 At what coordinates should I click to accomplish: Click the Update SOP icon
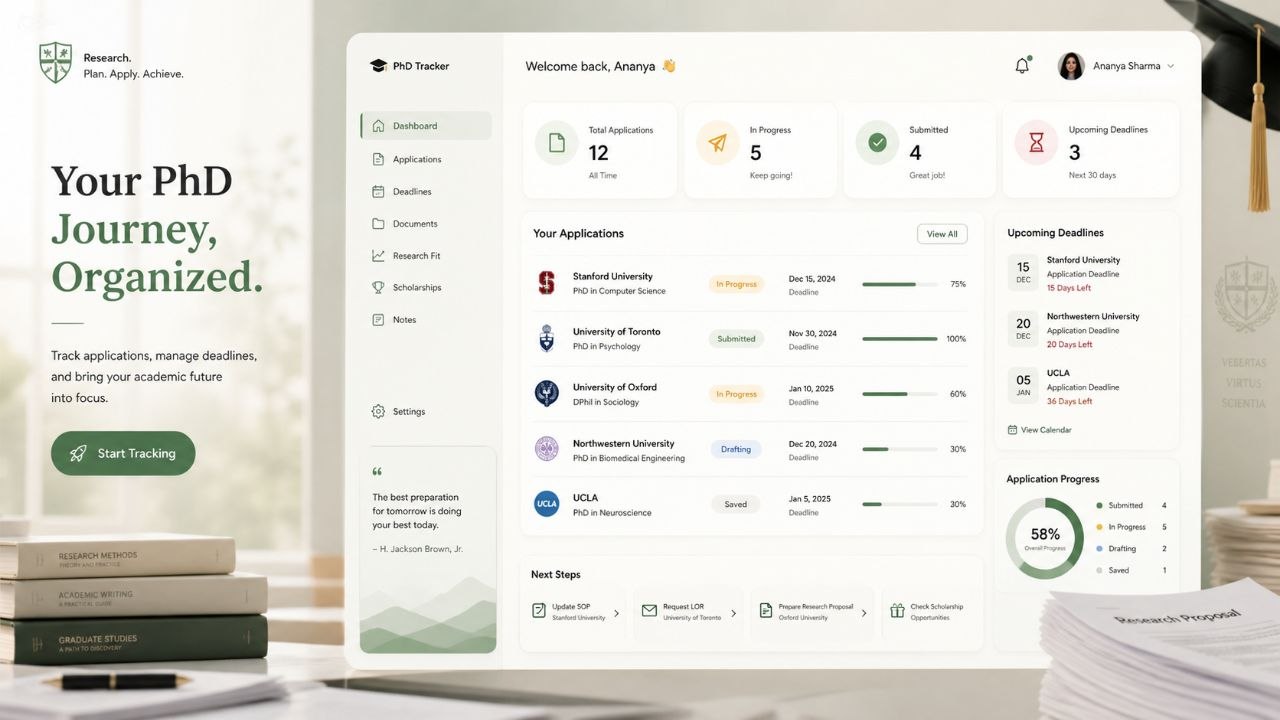539,610
